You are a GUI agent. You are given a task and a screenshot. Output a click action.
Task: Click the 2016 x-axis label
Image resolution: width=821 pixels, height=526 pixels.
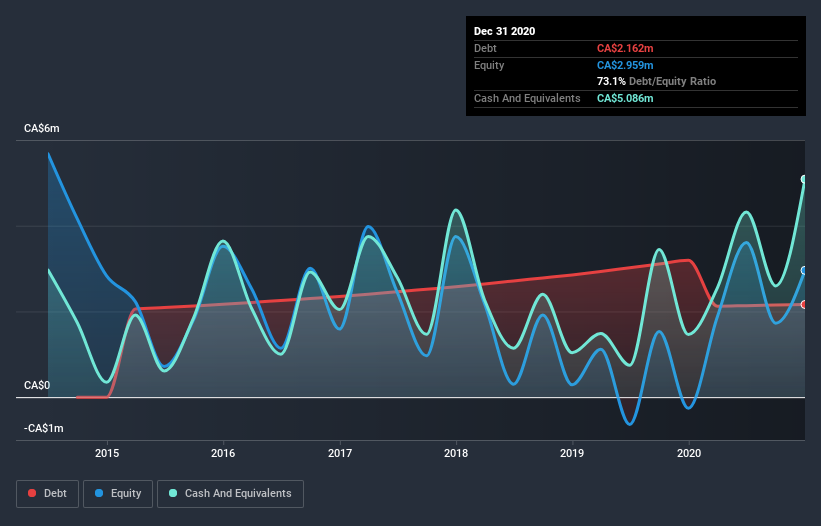(x=223, y=453)
